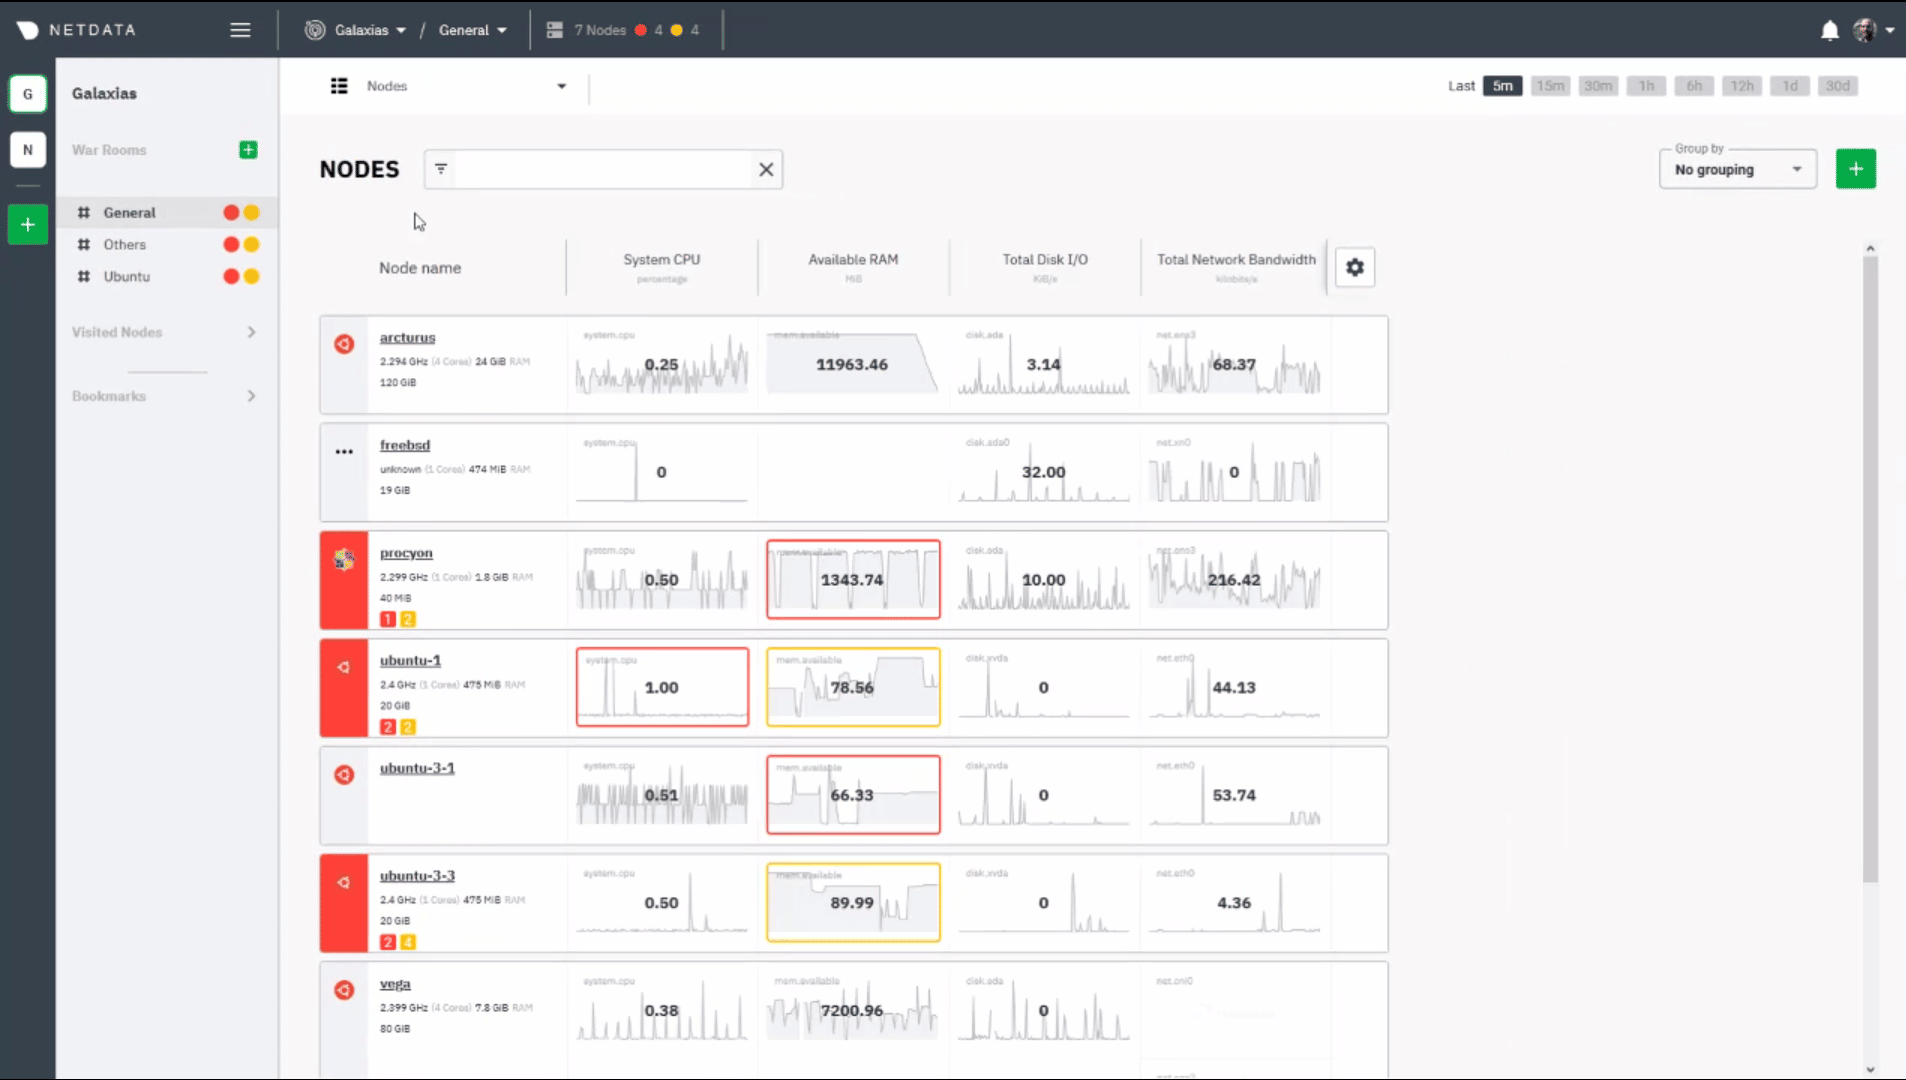Open the arcturus node link

(x=407, y=338)
